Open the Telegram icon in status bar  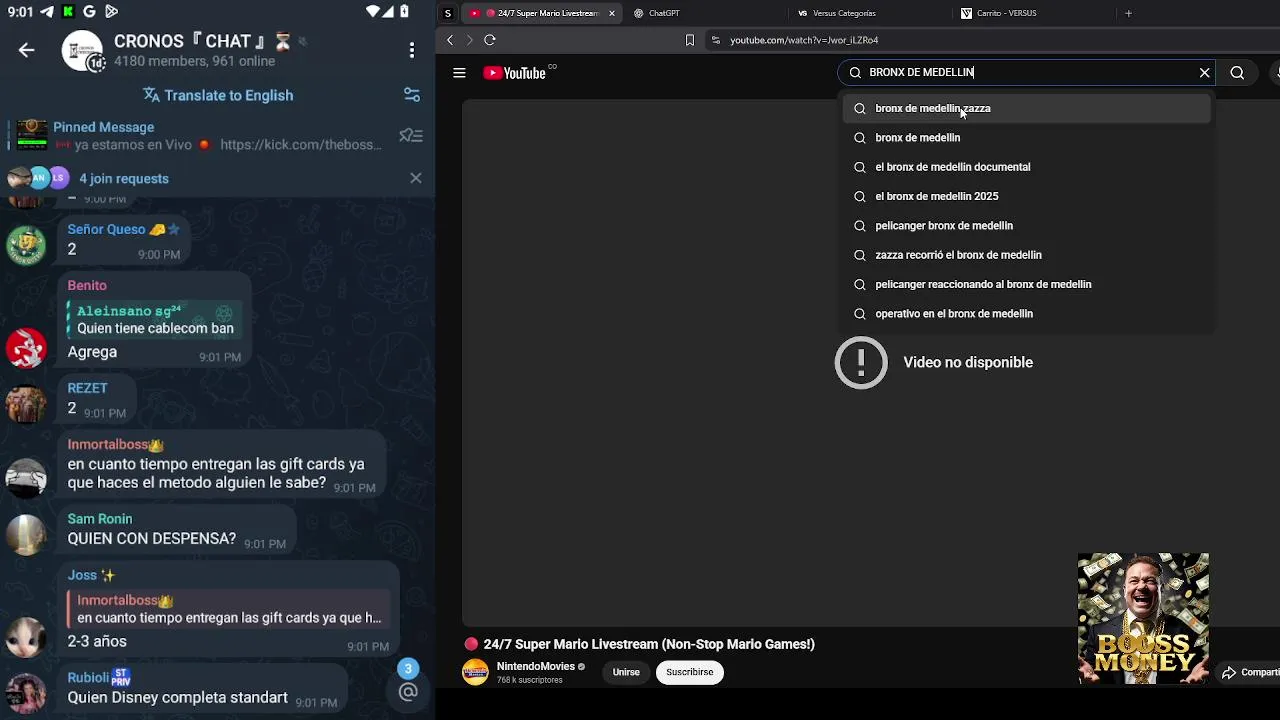tap(46, 12)
